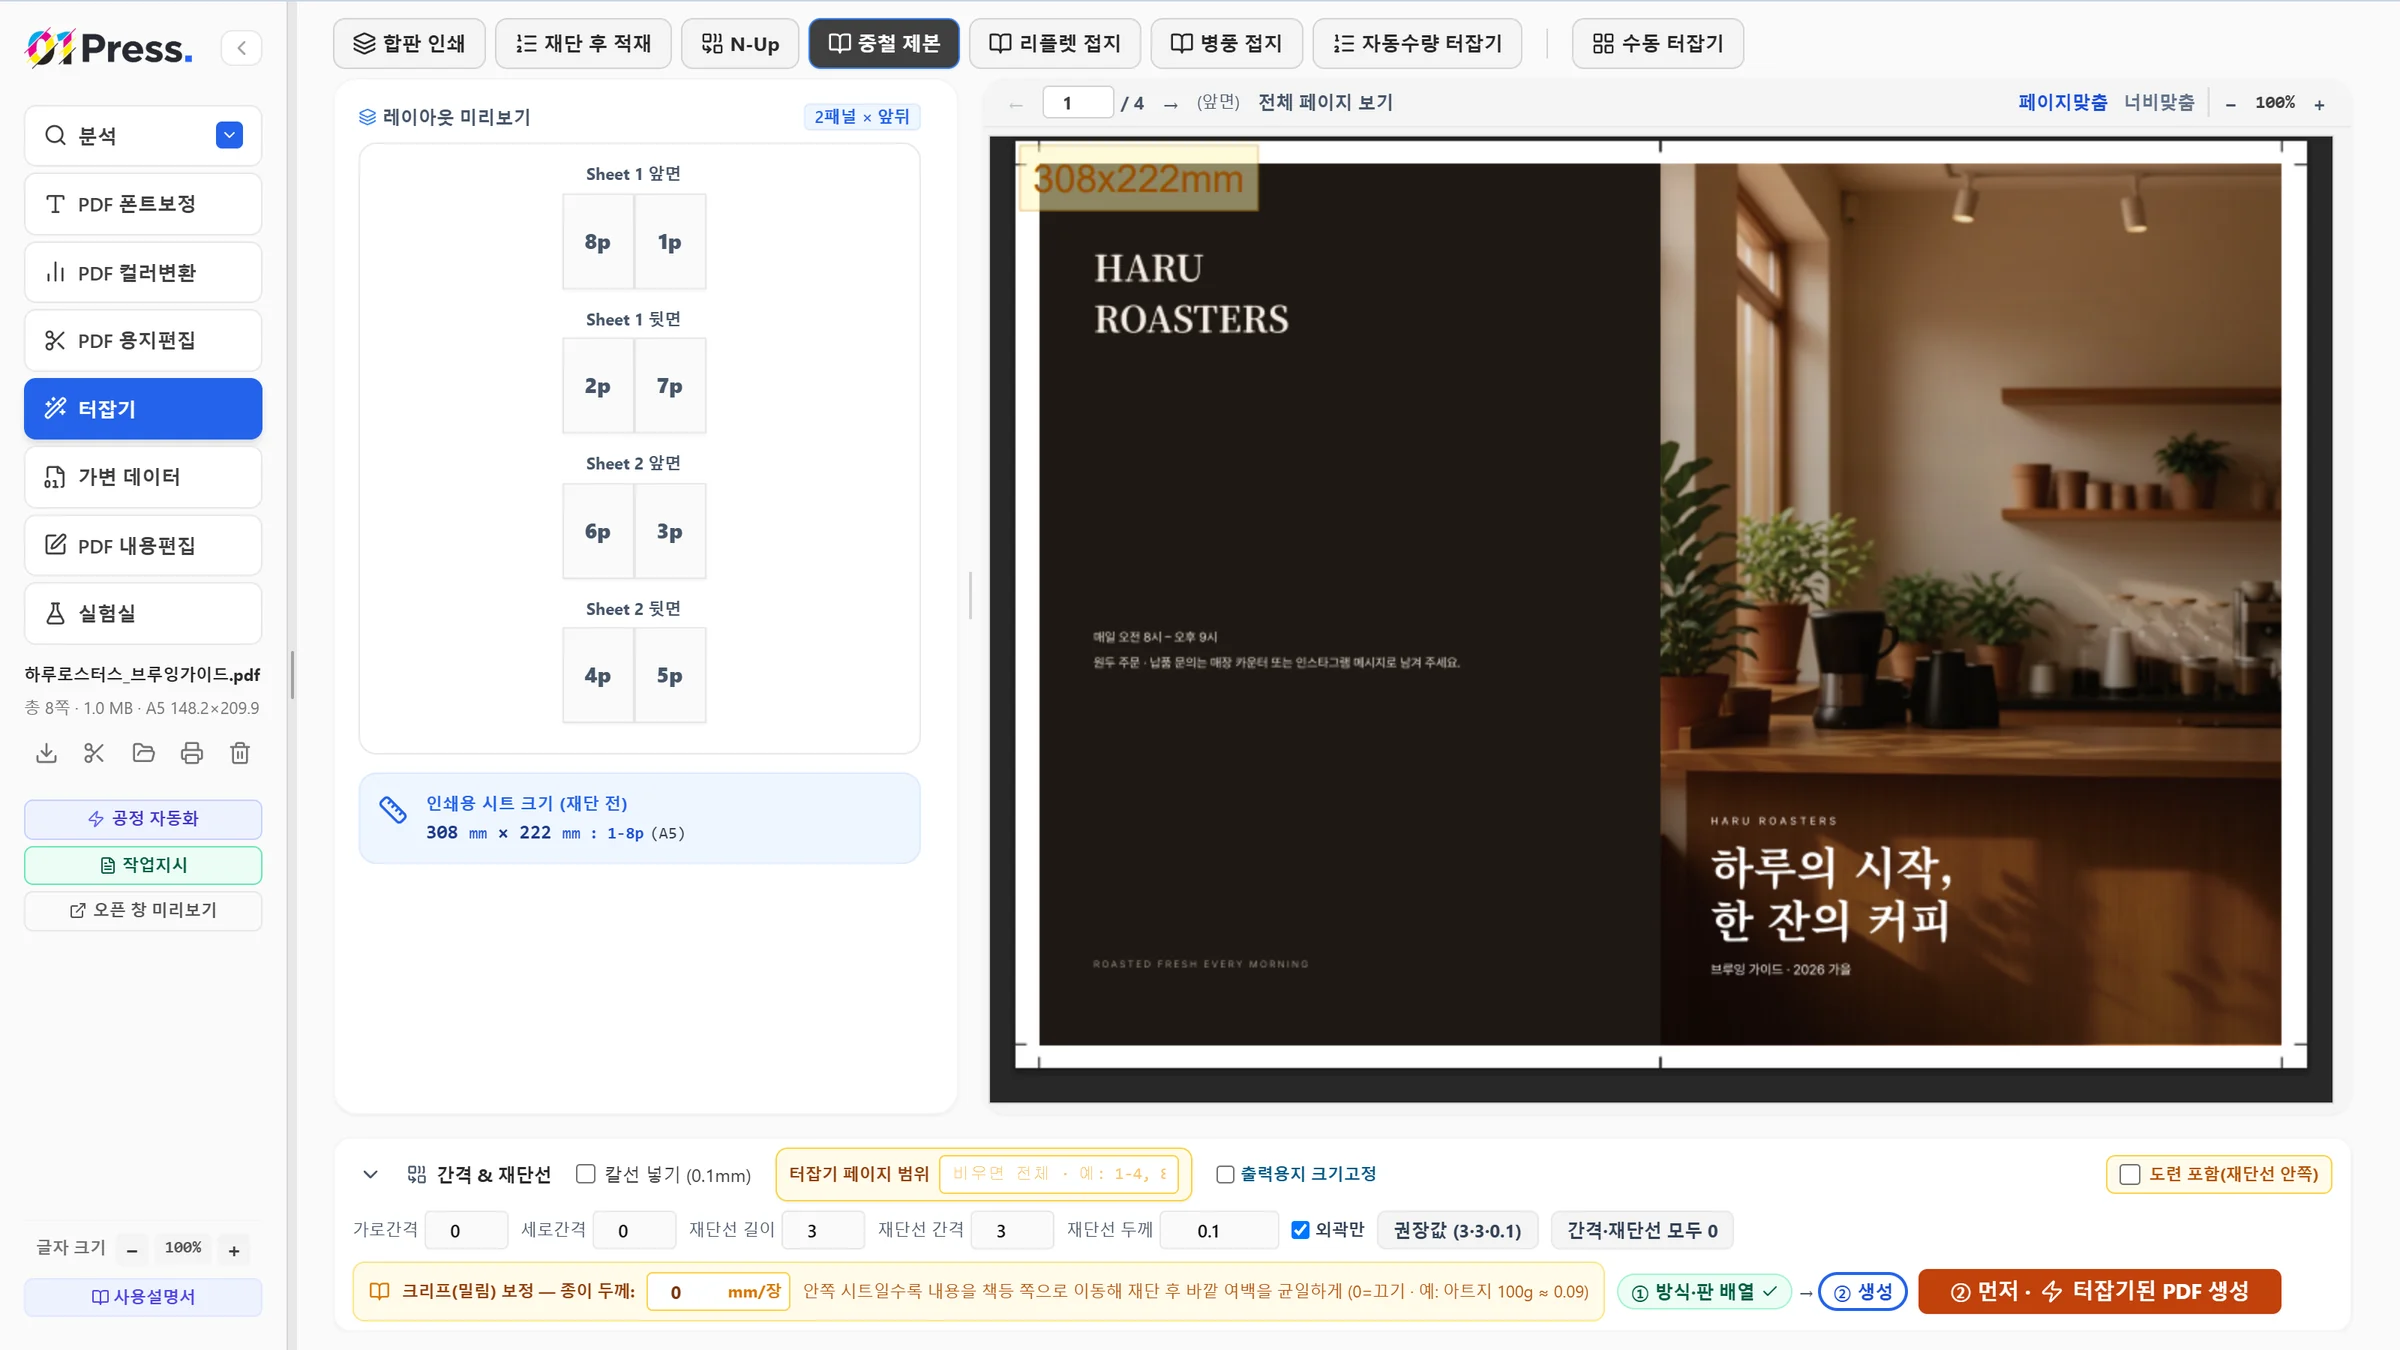Screen dimensions: 2400x1350
Task: Select the 8p thumbnail in Sheet 1 앞면
Action: [x=598, y=242]
